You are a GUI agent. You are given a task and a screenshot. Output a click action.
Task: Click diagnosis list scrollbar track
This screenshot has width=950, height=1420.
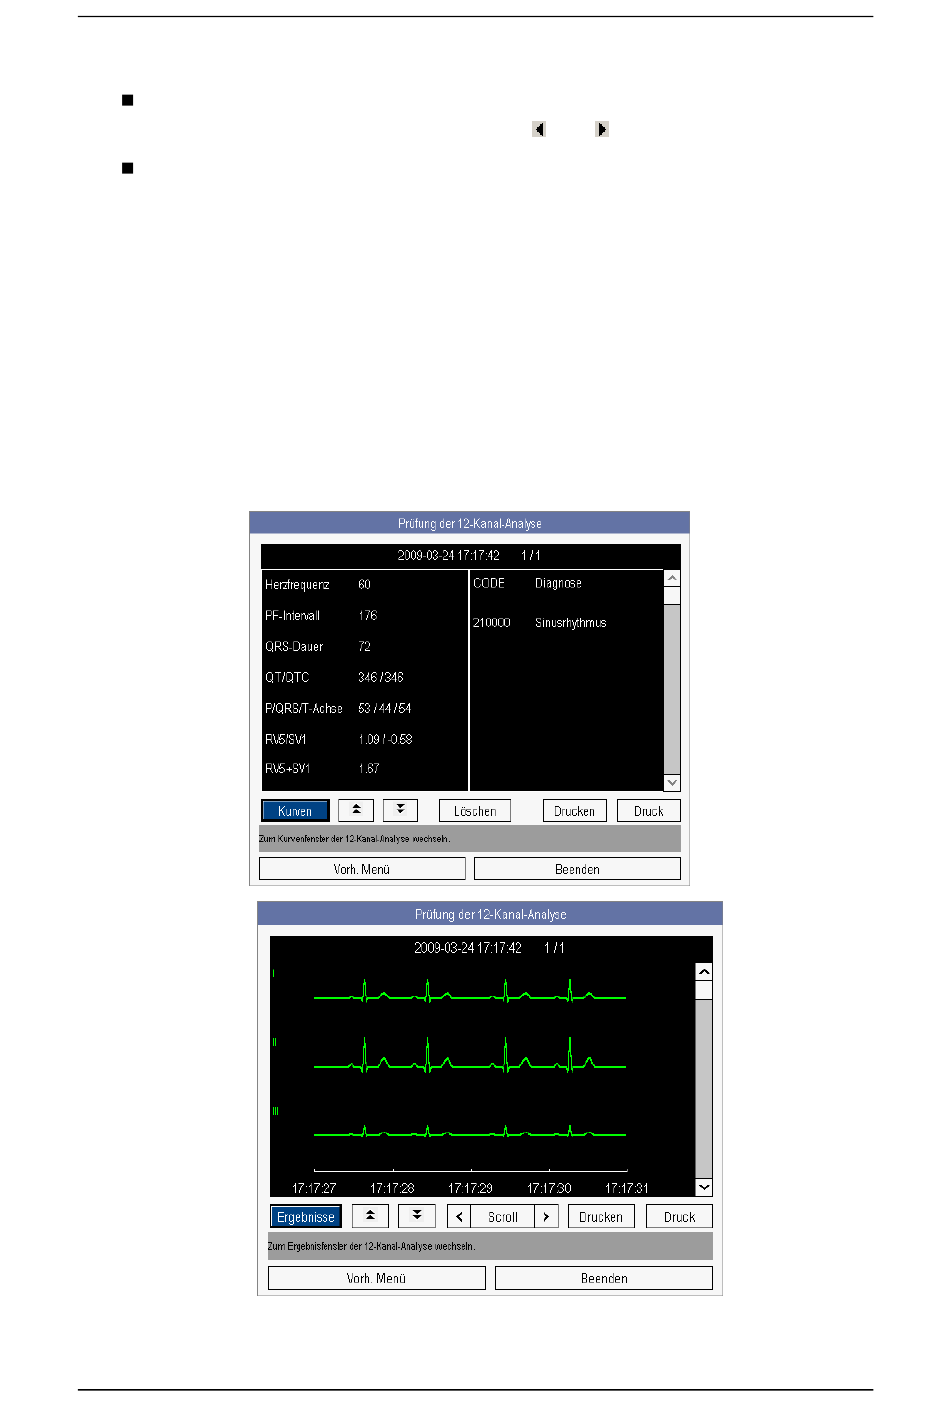pyautogui.click(x=672, y=690)
